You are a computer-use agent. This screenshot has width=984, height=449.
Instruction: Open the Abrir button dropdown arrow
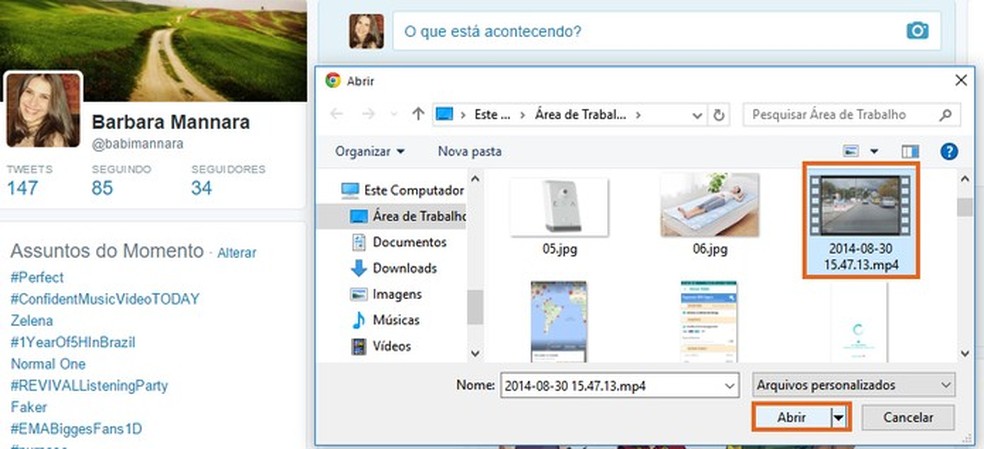[838, 418]
